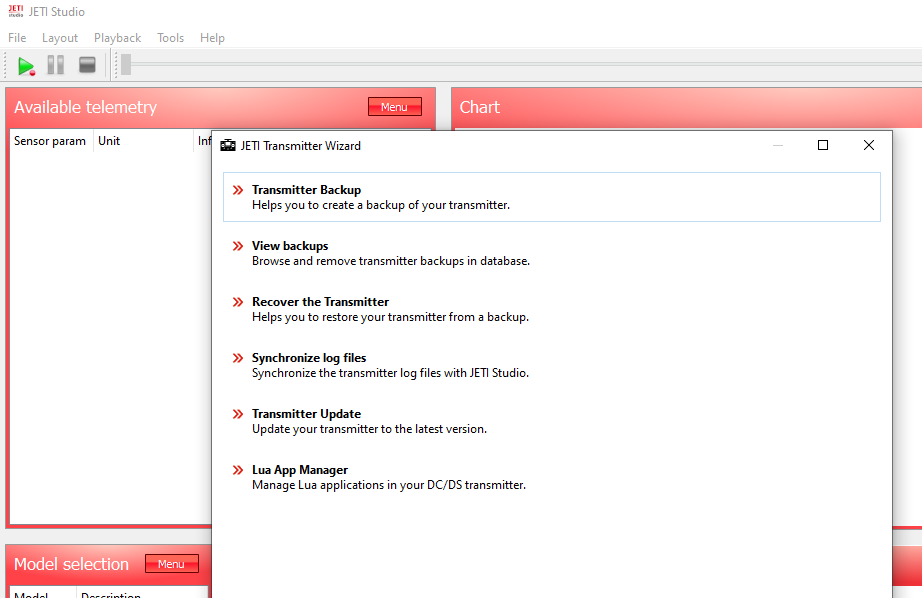Open the Layout menu
This screenshot has width=922, height=598.
coord(60,38)
